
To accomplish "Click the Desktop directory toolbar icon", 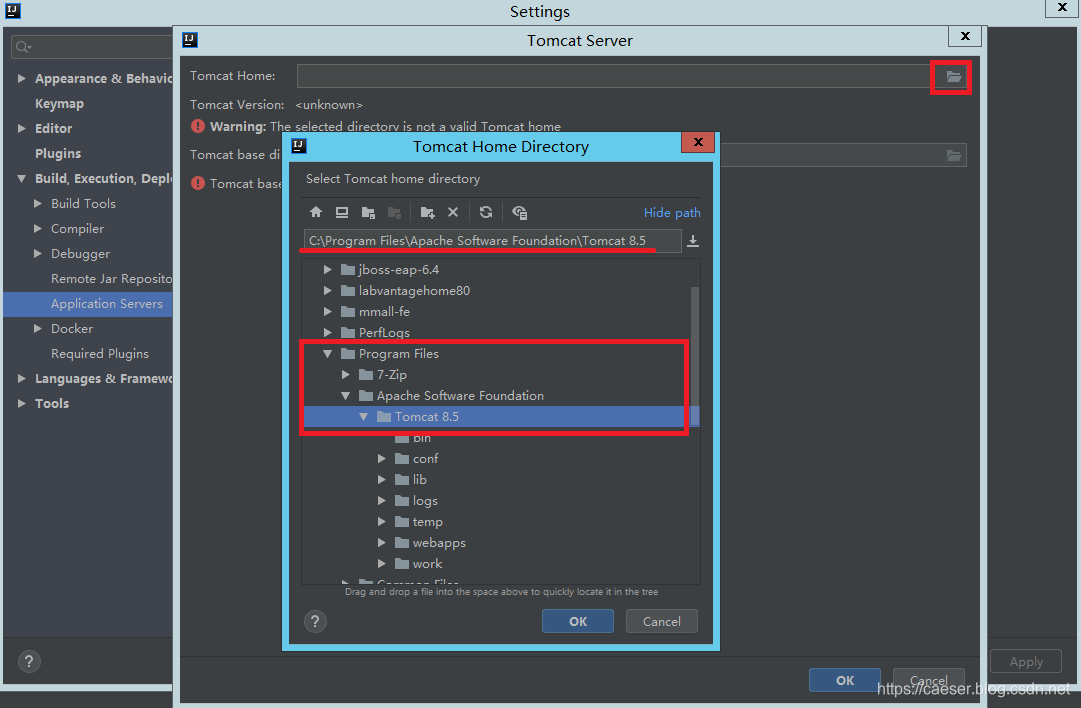I will (342, 212).
